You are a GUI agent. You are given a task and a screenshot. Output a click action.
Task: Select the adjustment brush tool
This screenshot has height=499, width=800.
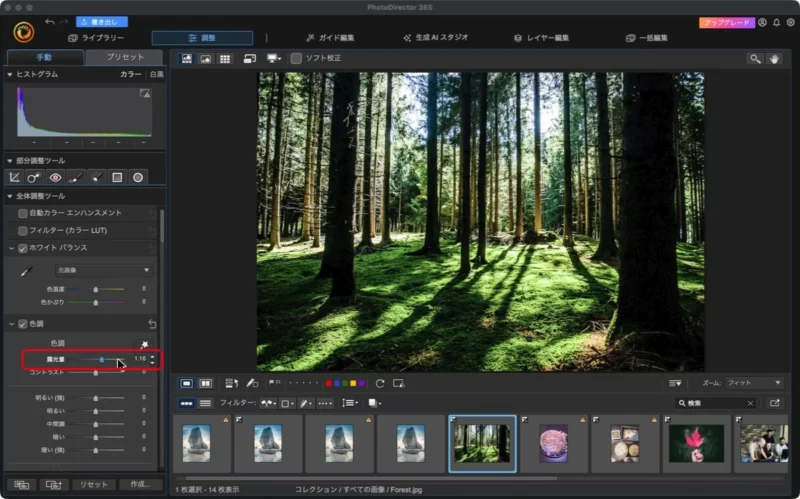pyautogui.click(x=76, y=177)
